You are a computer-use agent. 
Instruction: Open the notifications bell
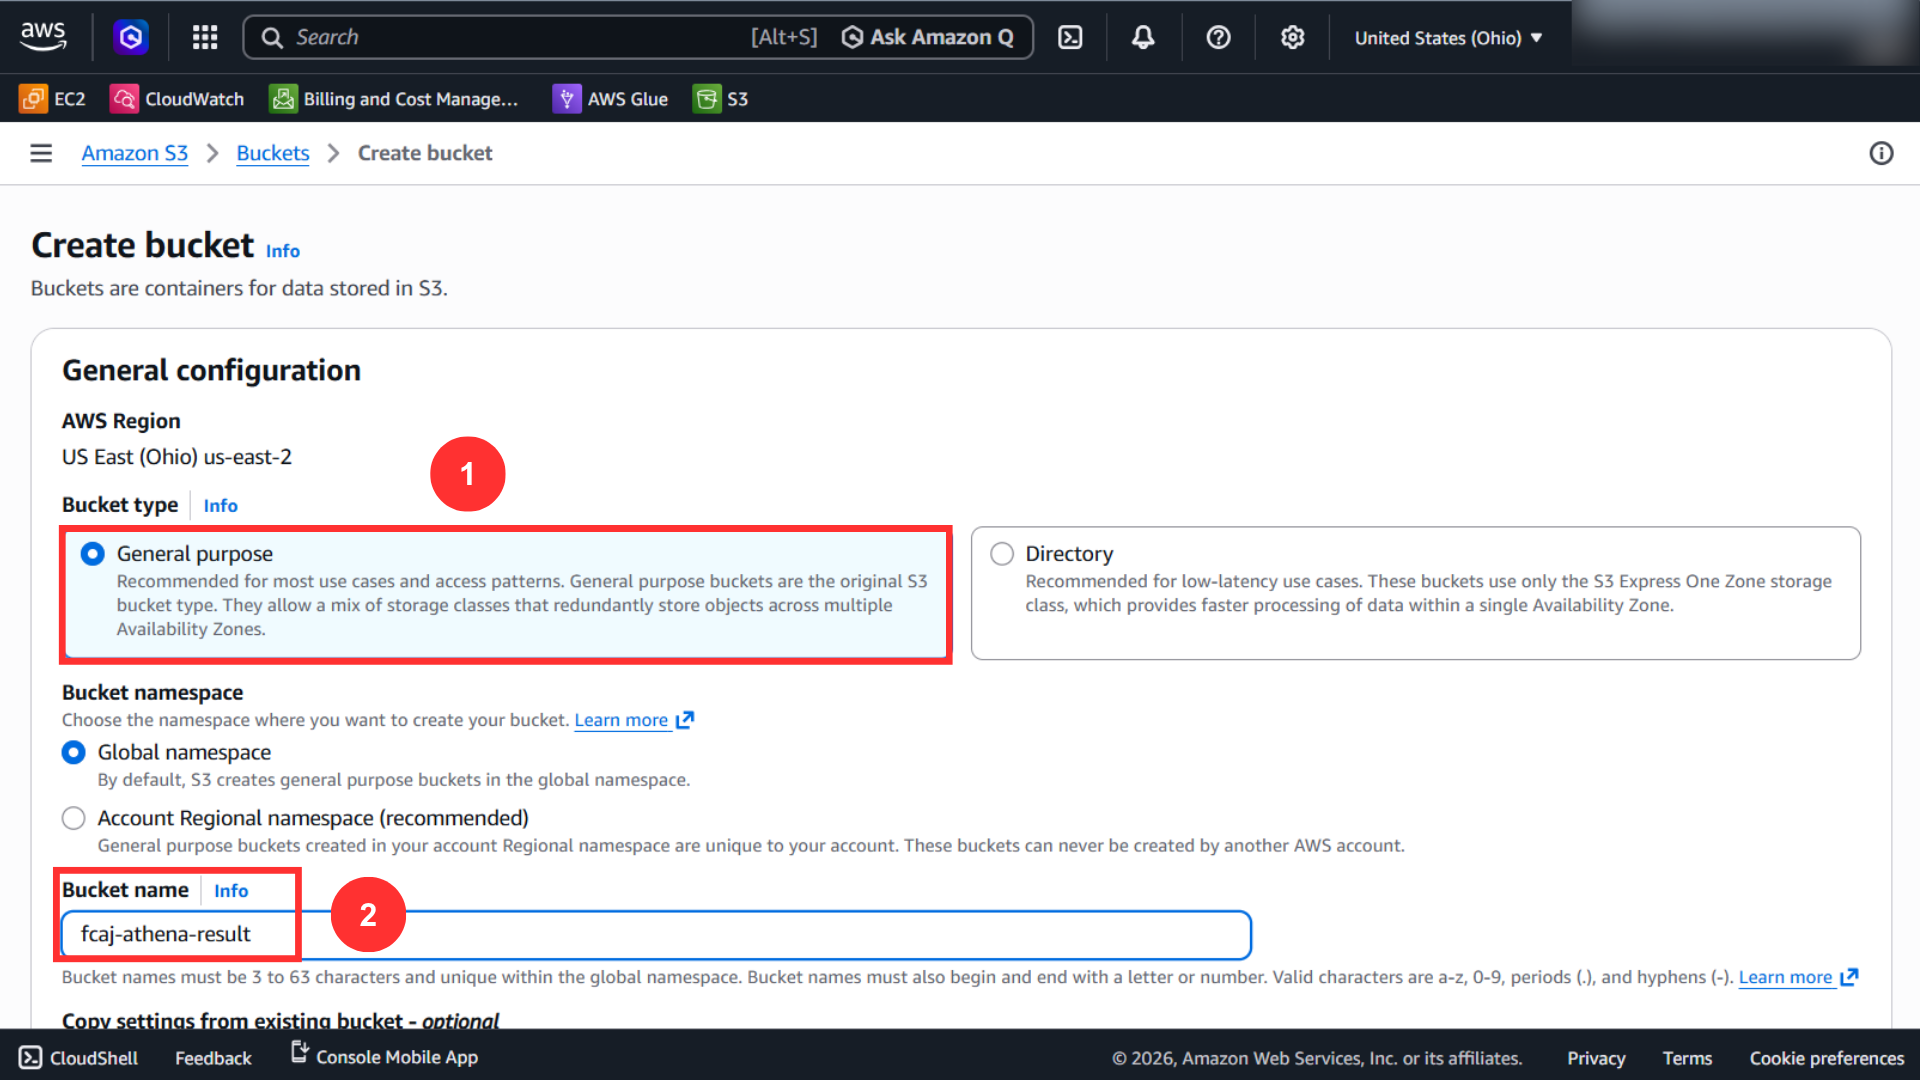(1143, 37)
